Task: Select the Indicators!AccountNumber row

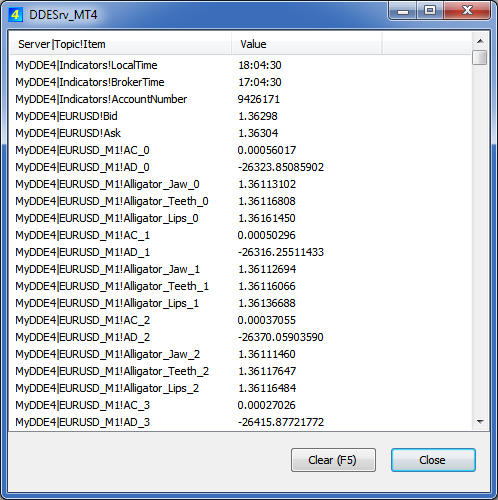Action: (x=241, y=99)
